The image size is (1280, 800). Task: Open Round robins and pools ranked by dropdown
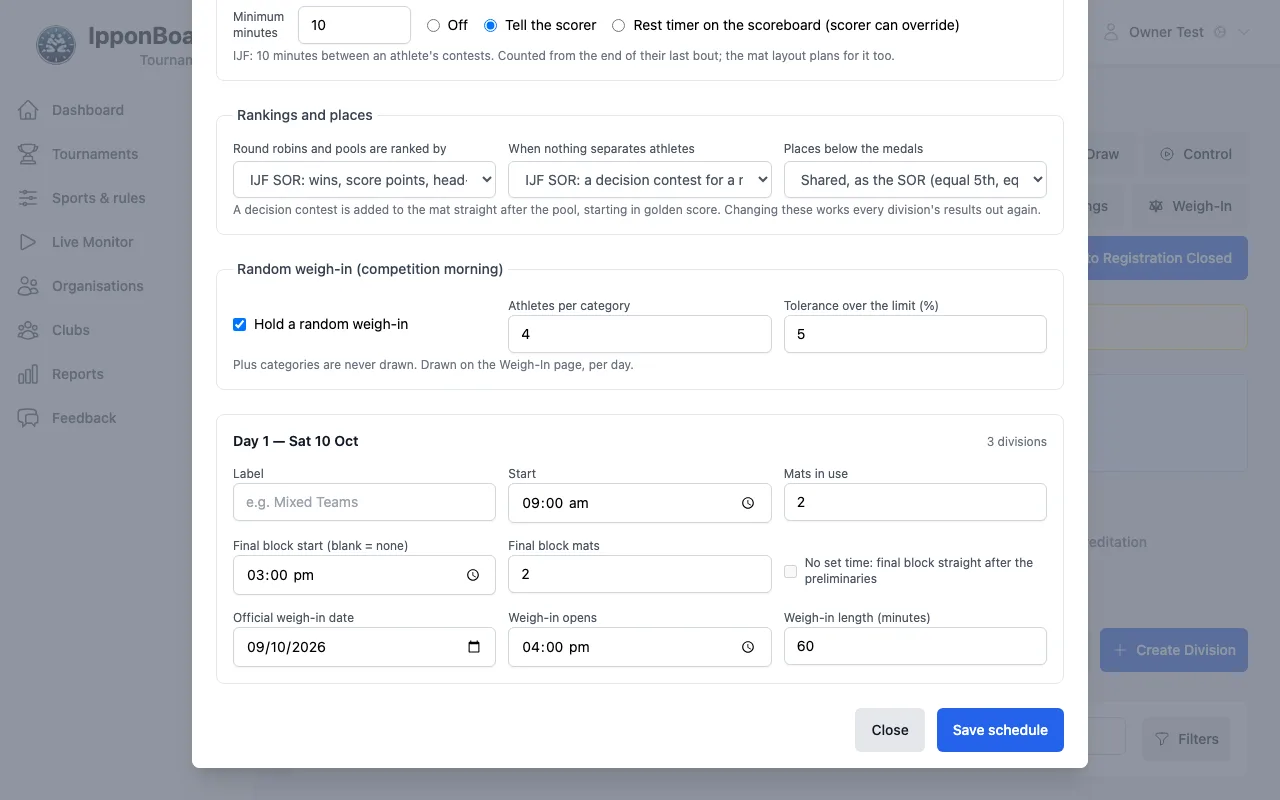coord(364,180)
